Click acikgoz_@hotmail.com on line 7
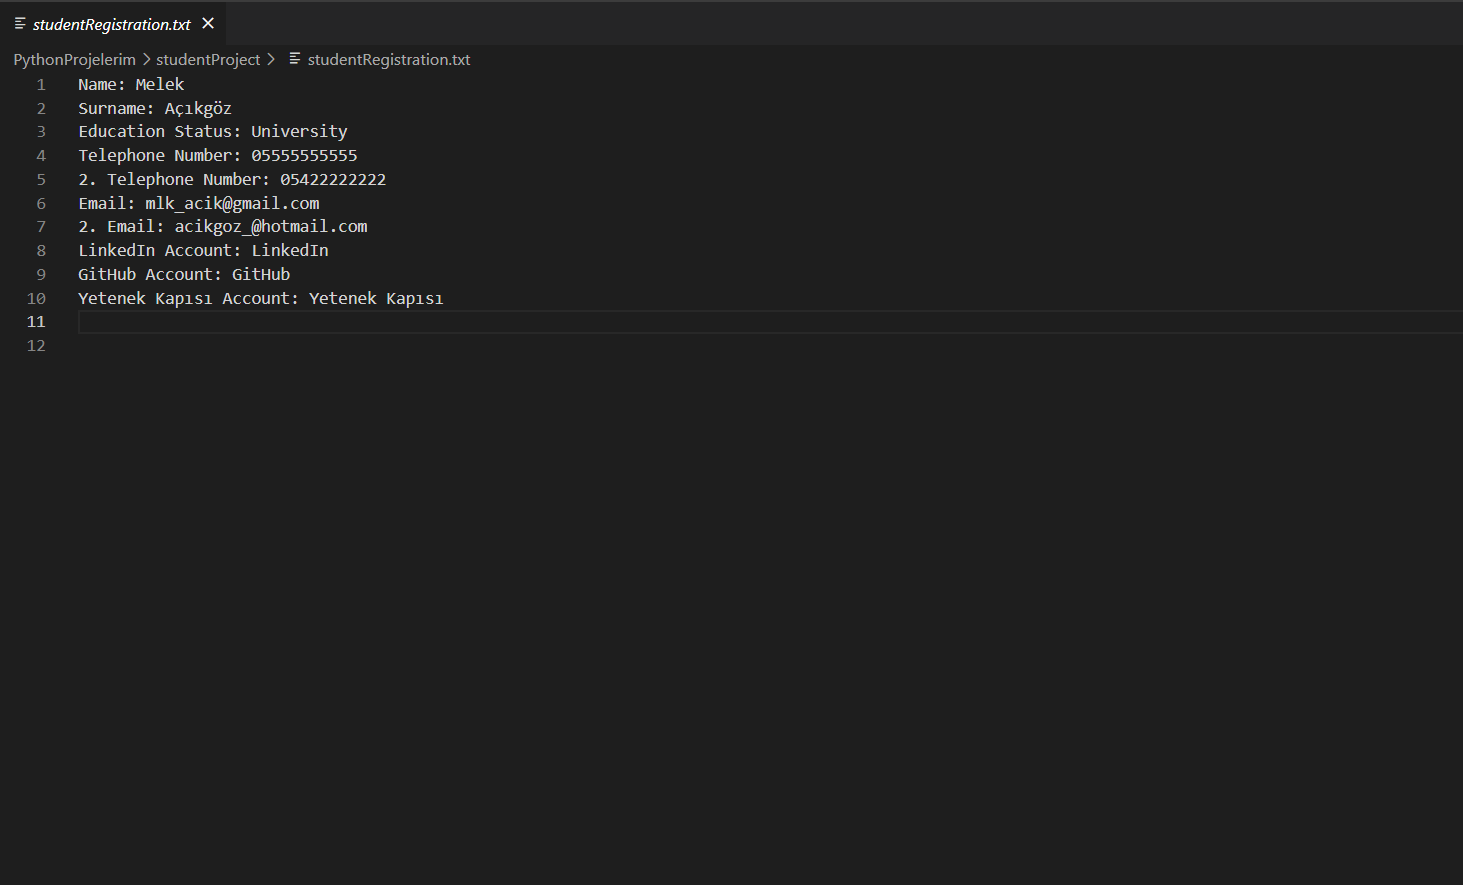The width and height of the screenshot is (1463, 885). pyautogui.click(x=270, y=226)
